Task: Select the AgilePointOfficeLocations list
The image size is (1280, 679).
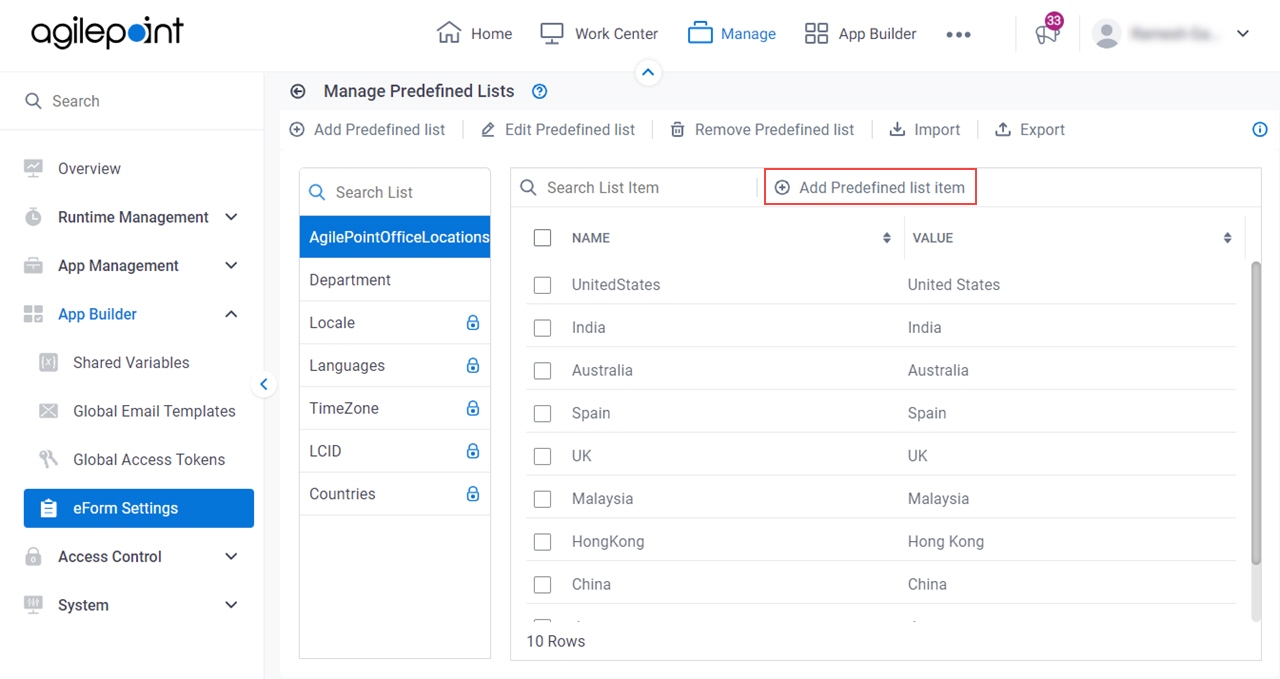Action: click(x=395, y=237)
